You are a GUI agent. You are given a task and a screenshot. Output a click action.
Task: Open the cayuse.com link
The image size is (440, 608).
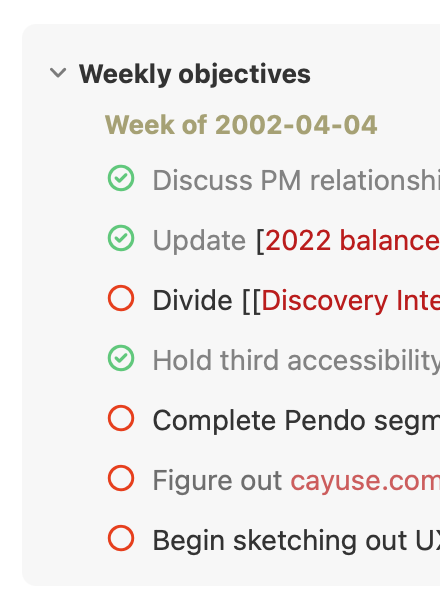tap(365, 481)
